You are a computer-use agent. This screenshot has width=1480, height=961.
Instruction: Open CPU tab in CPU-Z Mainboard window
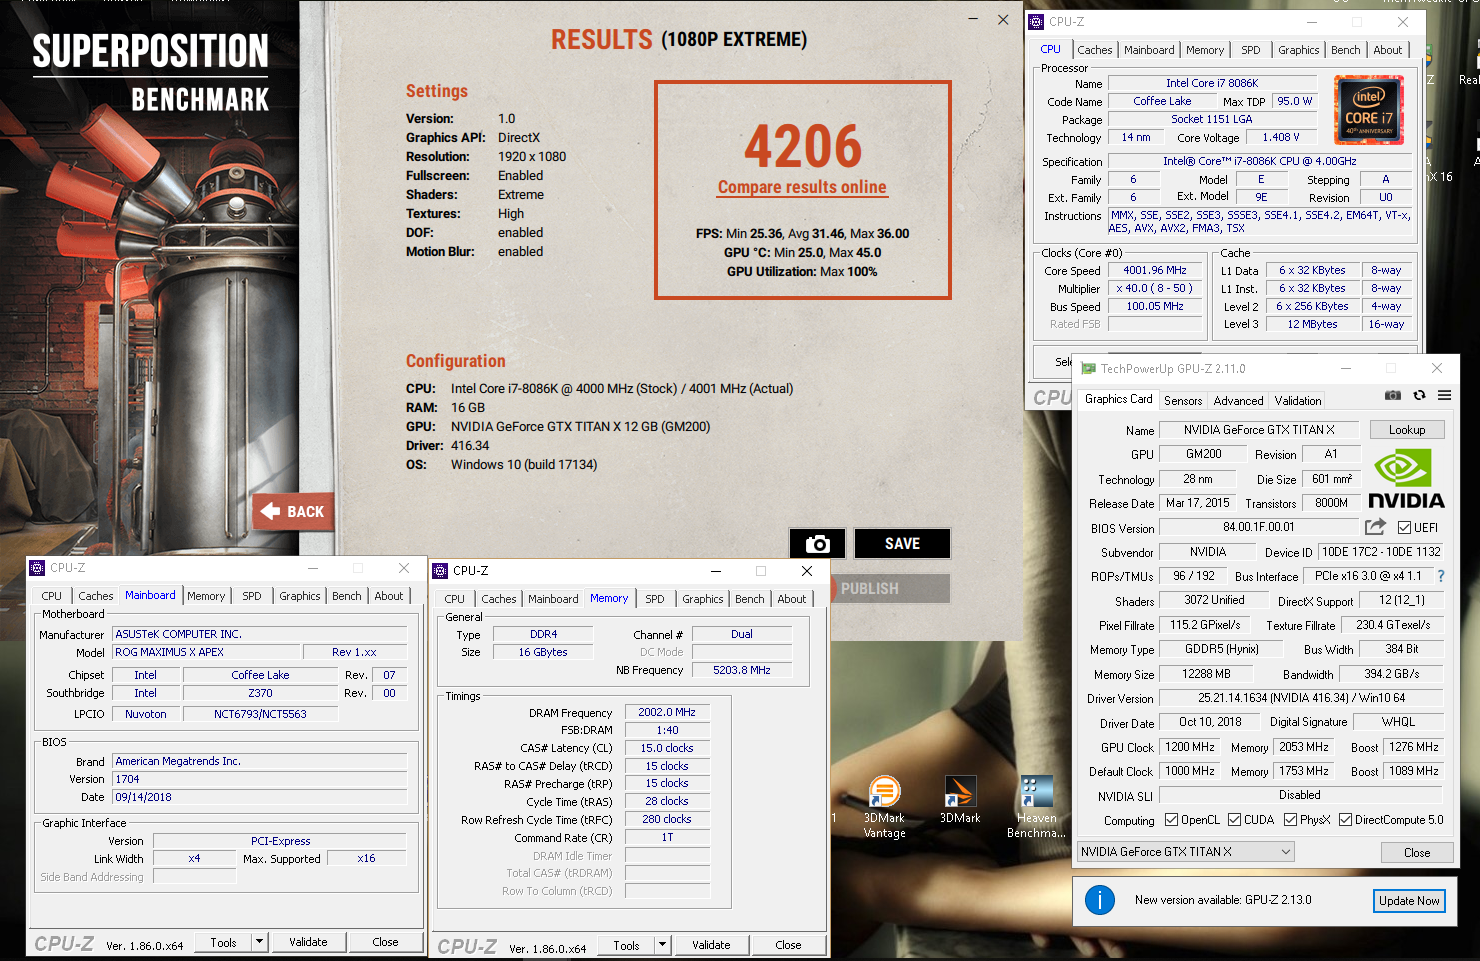coord(52,596)
